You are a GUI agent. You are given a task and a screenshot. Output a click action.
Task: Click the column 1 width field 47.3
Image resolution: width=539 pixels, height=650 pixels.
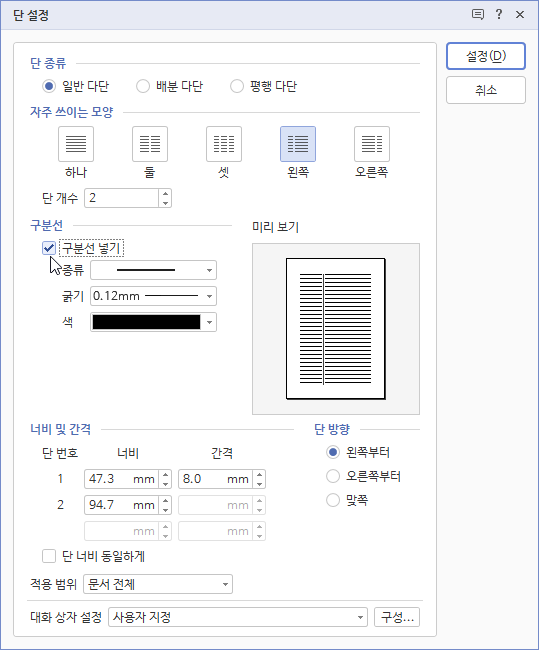[x=121, y=479]
